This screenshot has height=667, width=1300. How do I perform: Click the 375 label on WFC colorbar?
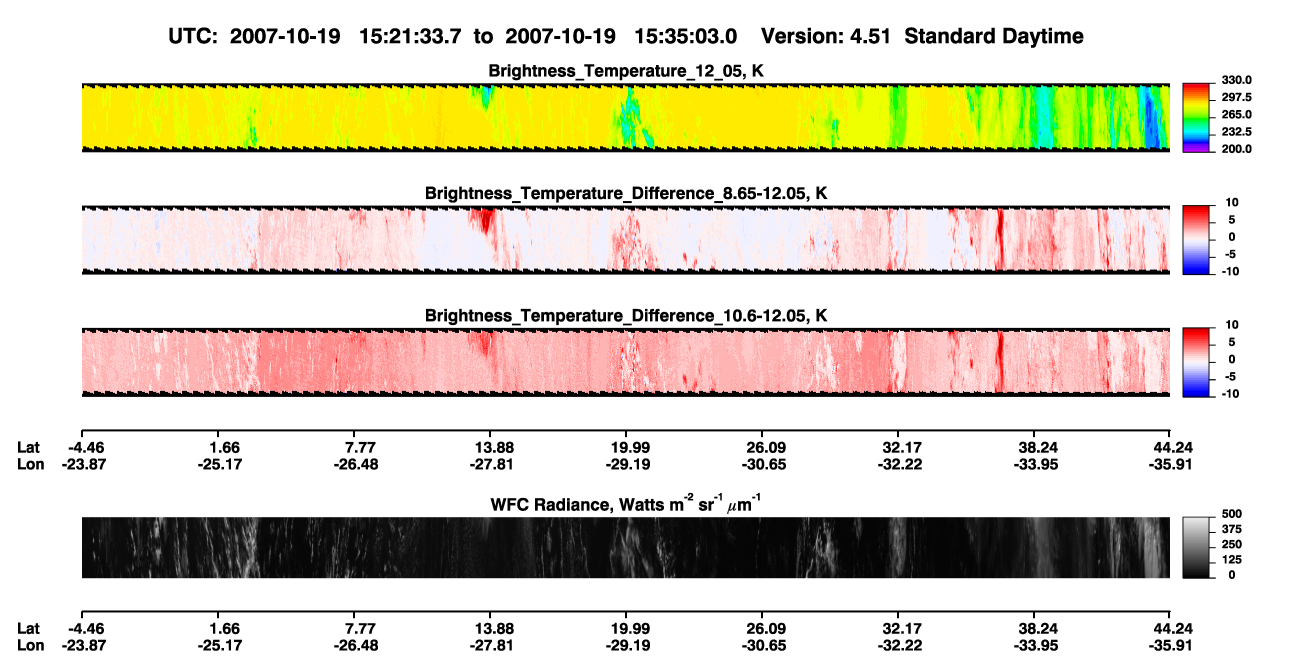point(1232,529)
